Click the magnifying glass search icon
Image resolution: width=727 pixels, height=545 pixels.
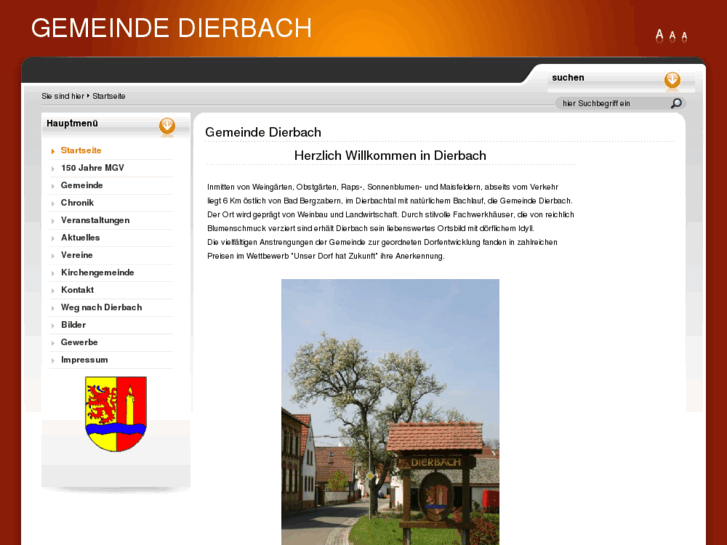676,103
